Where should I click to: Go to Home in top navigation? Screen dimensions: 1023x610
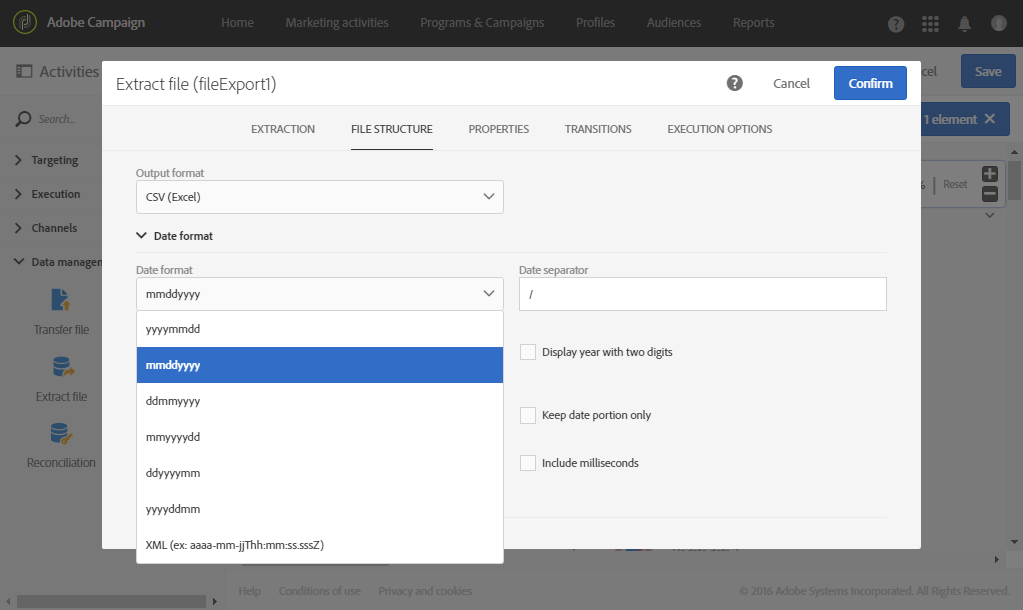pyautogui.click(x=237, y=22)
